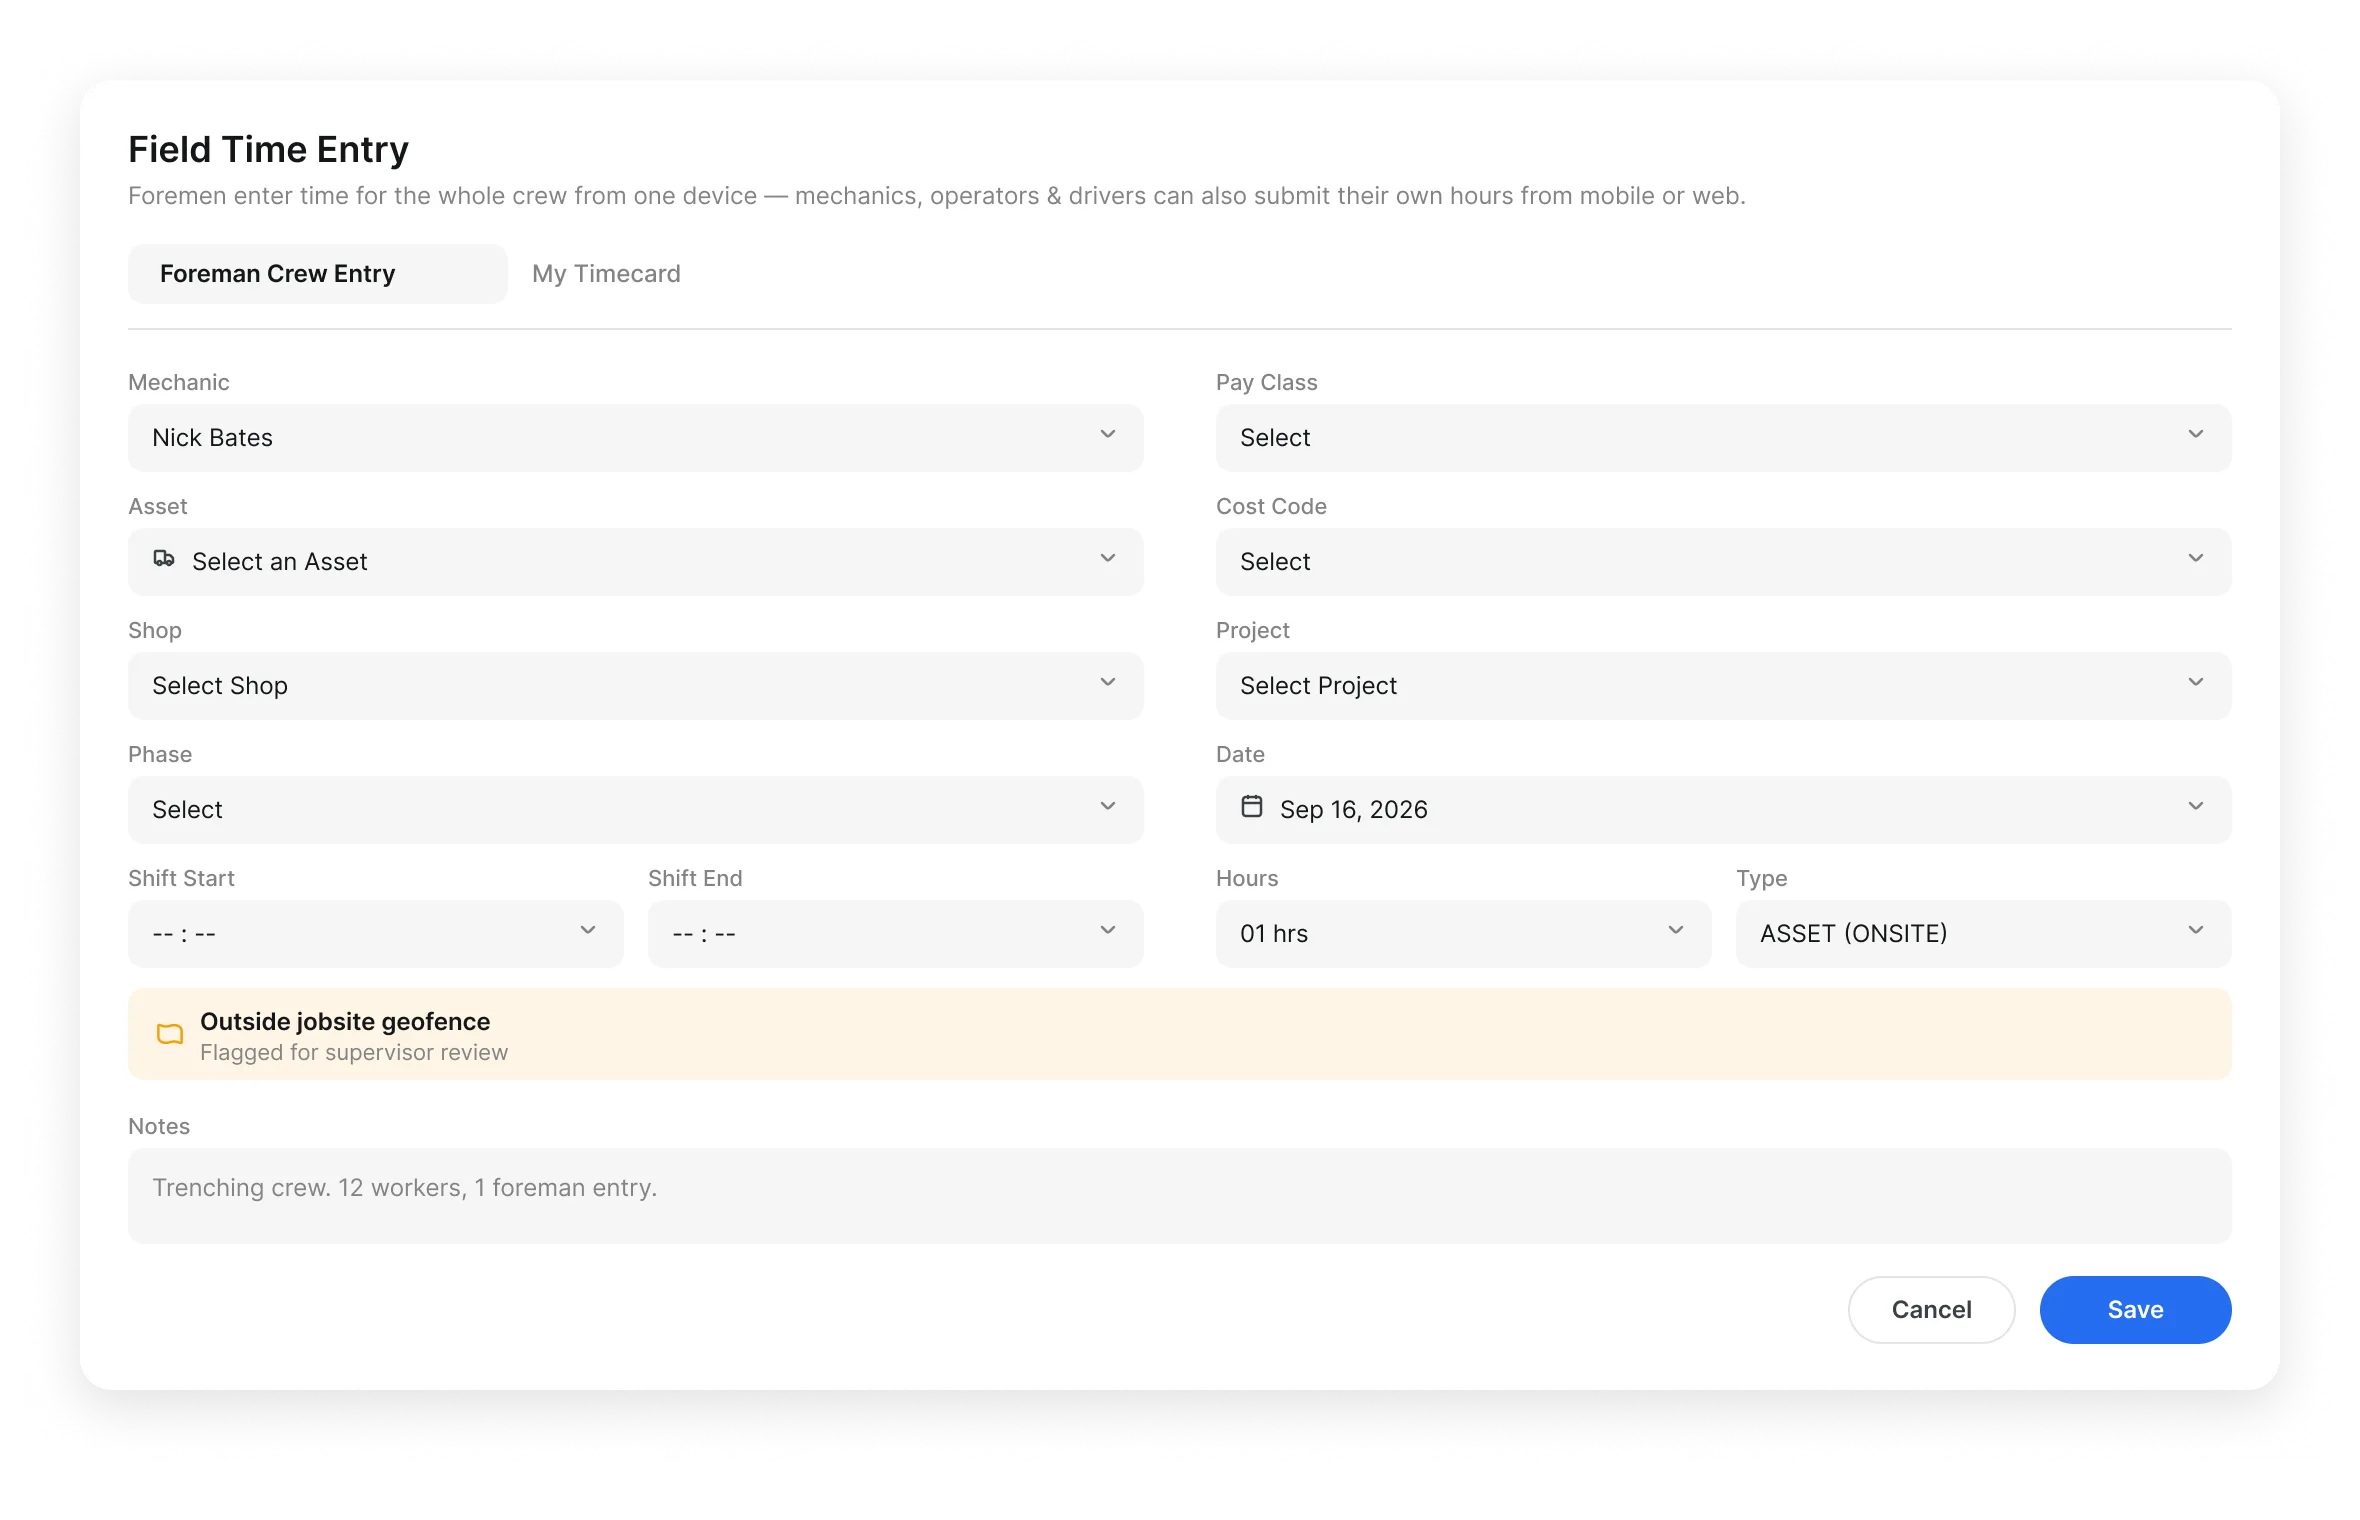Click the Field Time Entry heading

click(269, 150)
